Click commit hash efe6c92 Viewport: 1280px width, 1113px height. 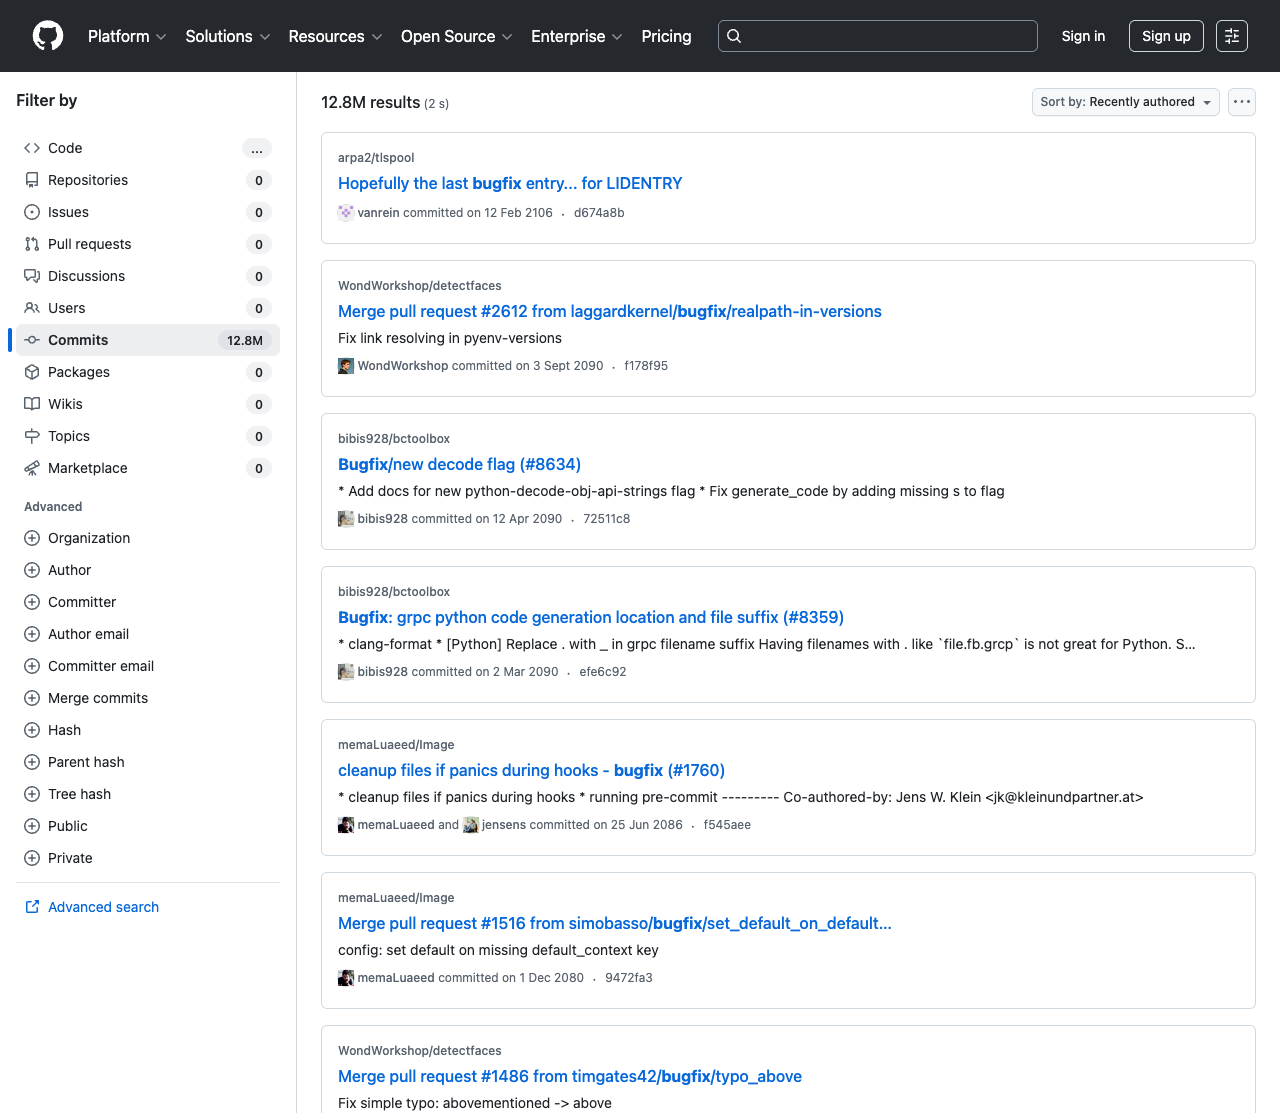603,672
